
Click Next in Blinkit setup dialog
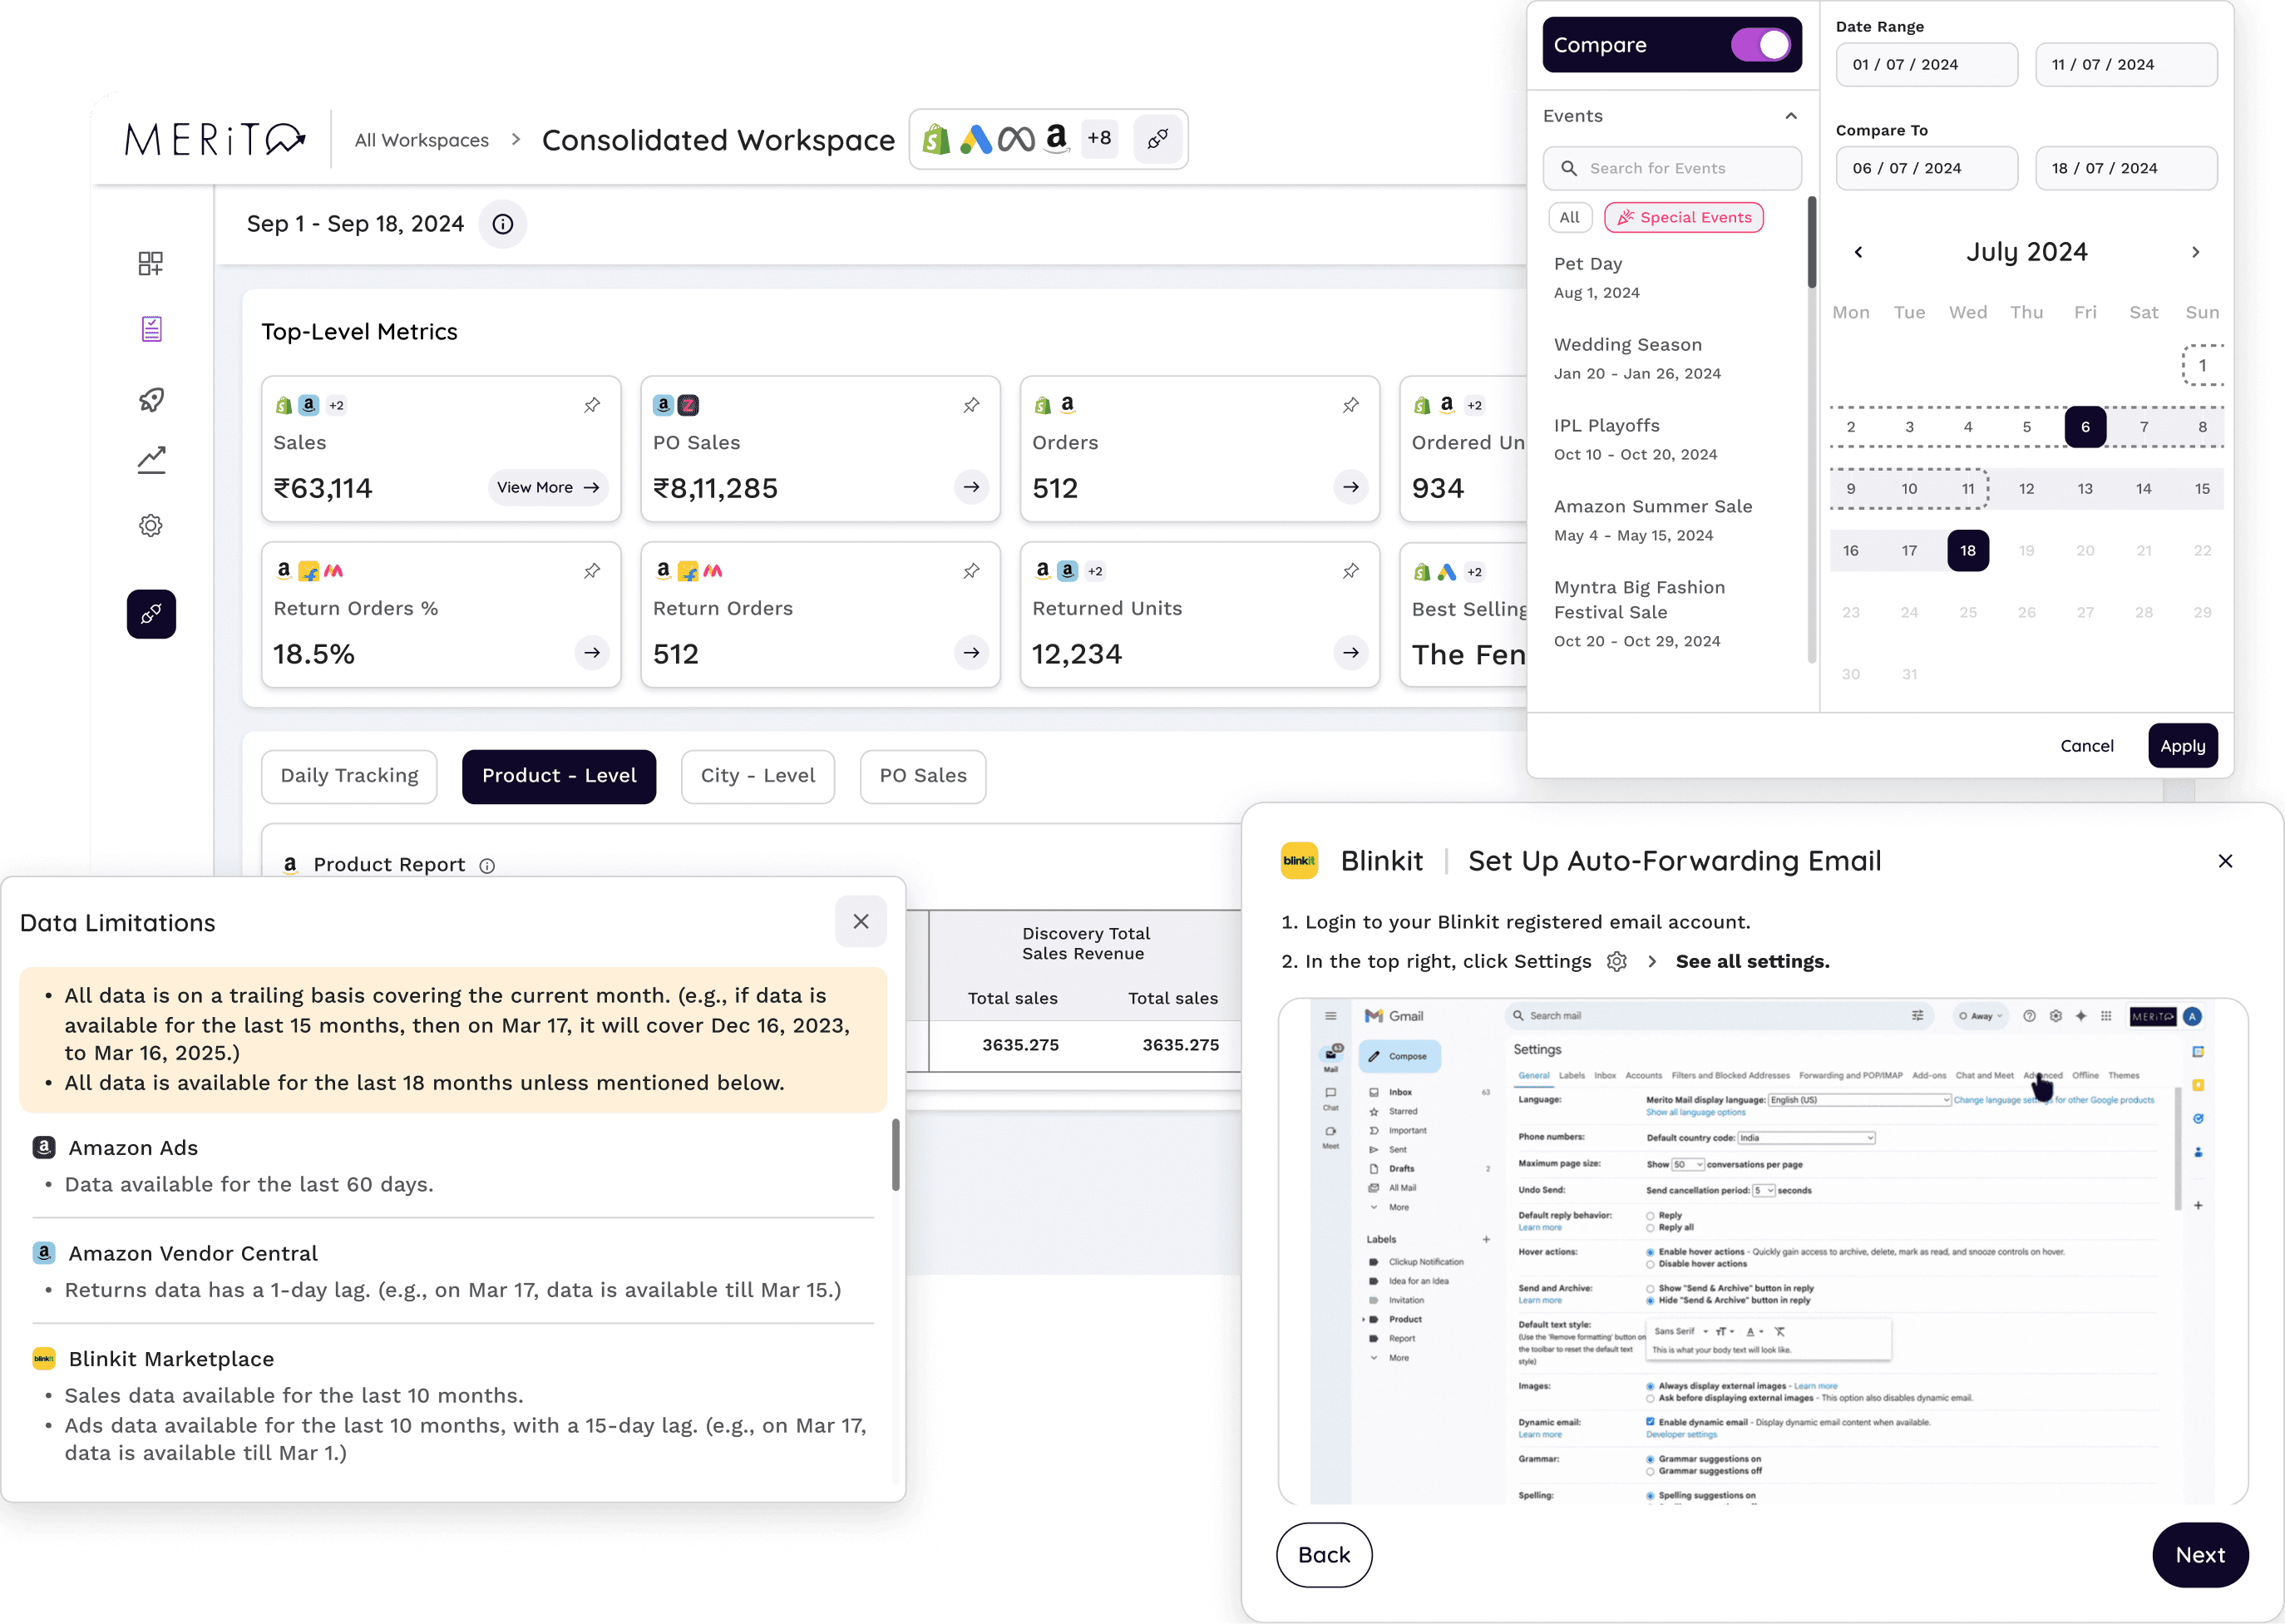pyautogui.click(x=2199, y=1555)
